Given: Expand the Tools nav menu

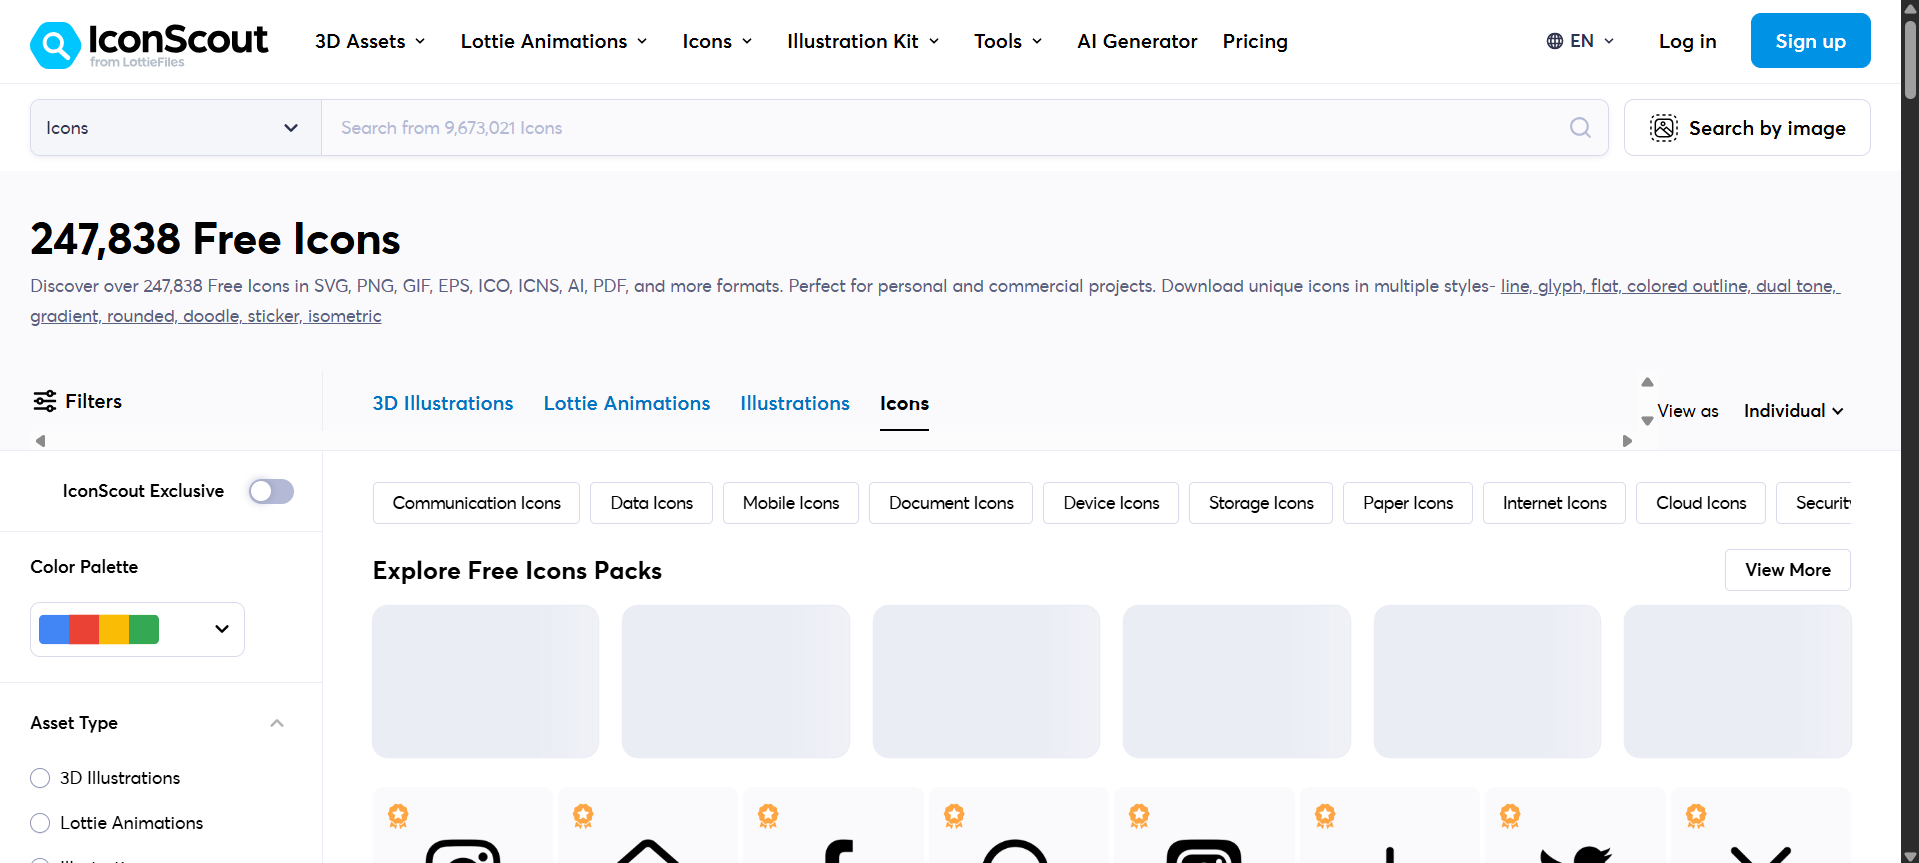Looking at the screenshot, I should 1008,41.
